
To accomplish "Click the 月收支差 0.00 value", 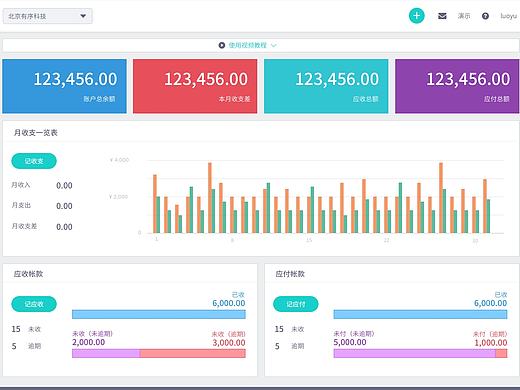I will 64,227.
